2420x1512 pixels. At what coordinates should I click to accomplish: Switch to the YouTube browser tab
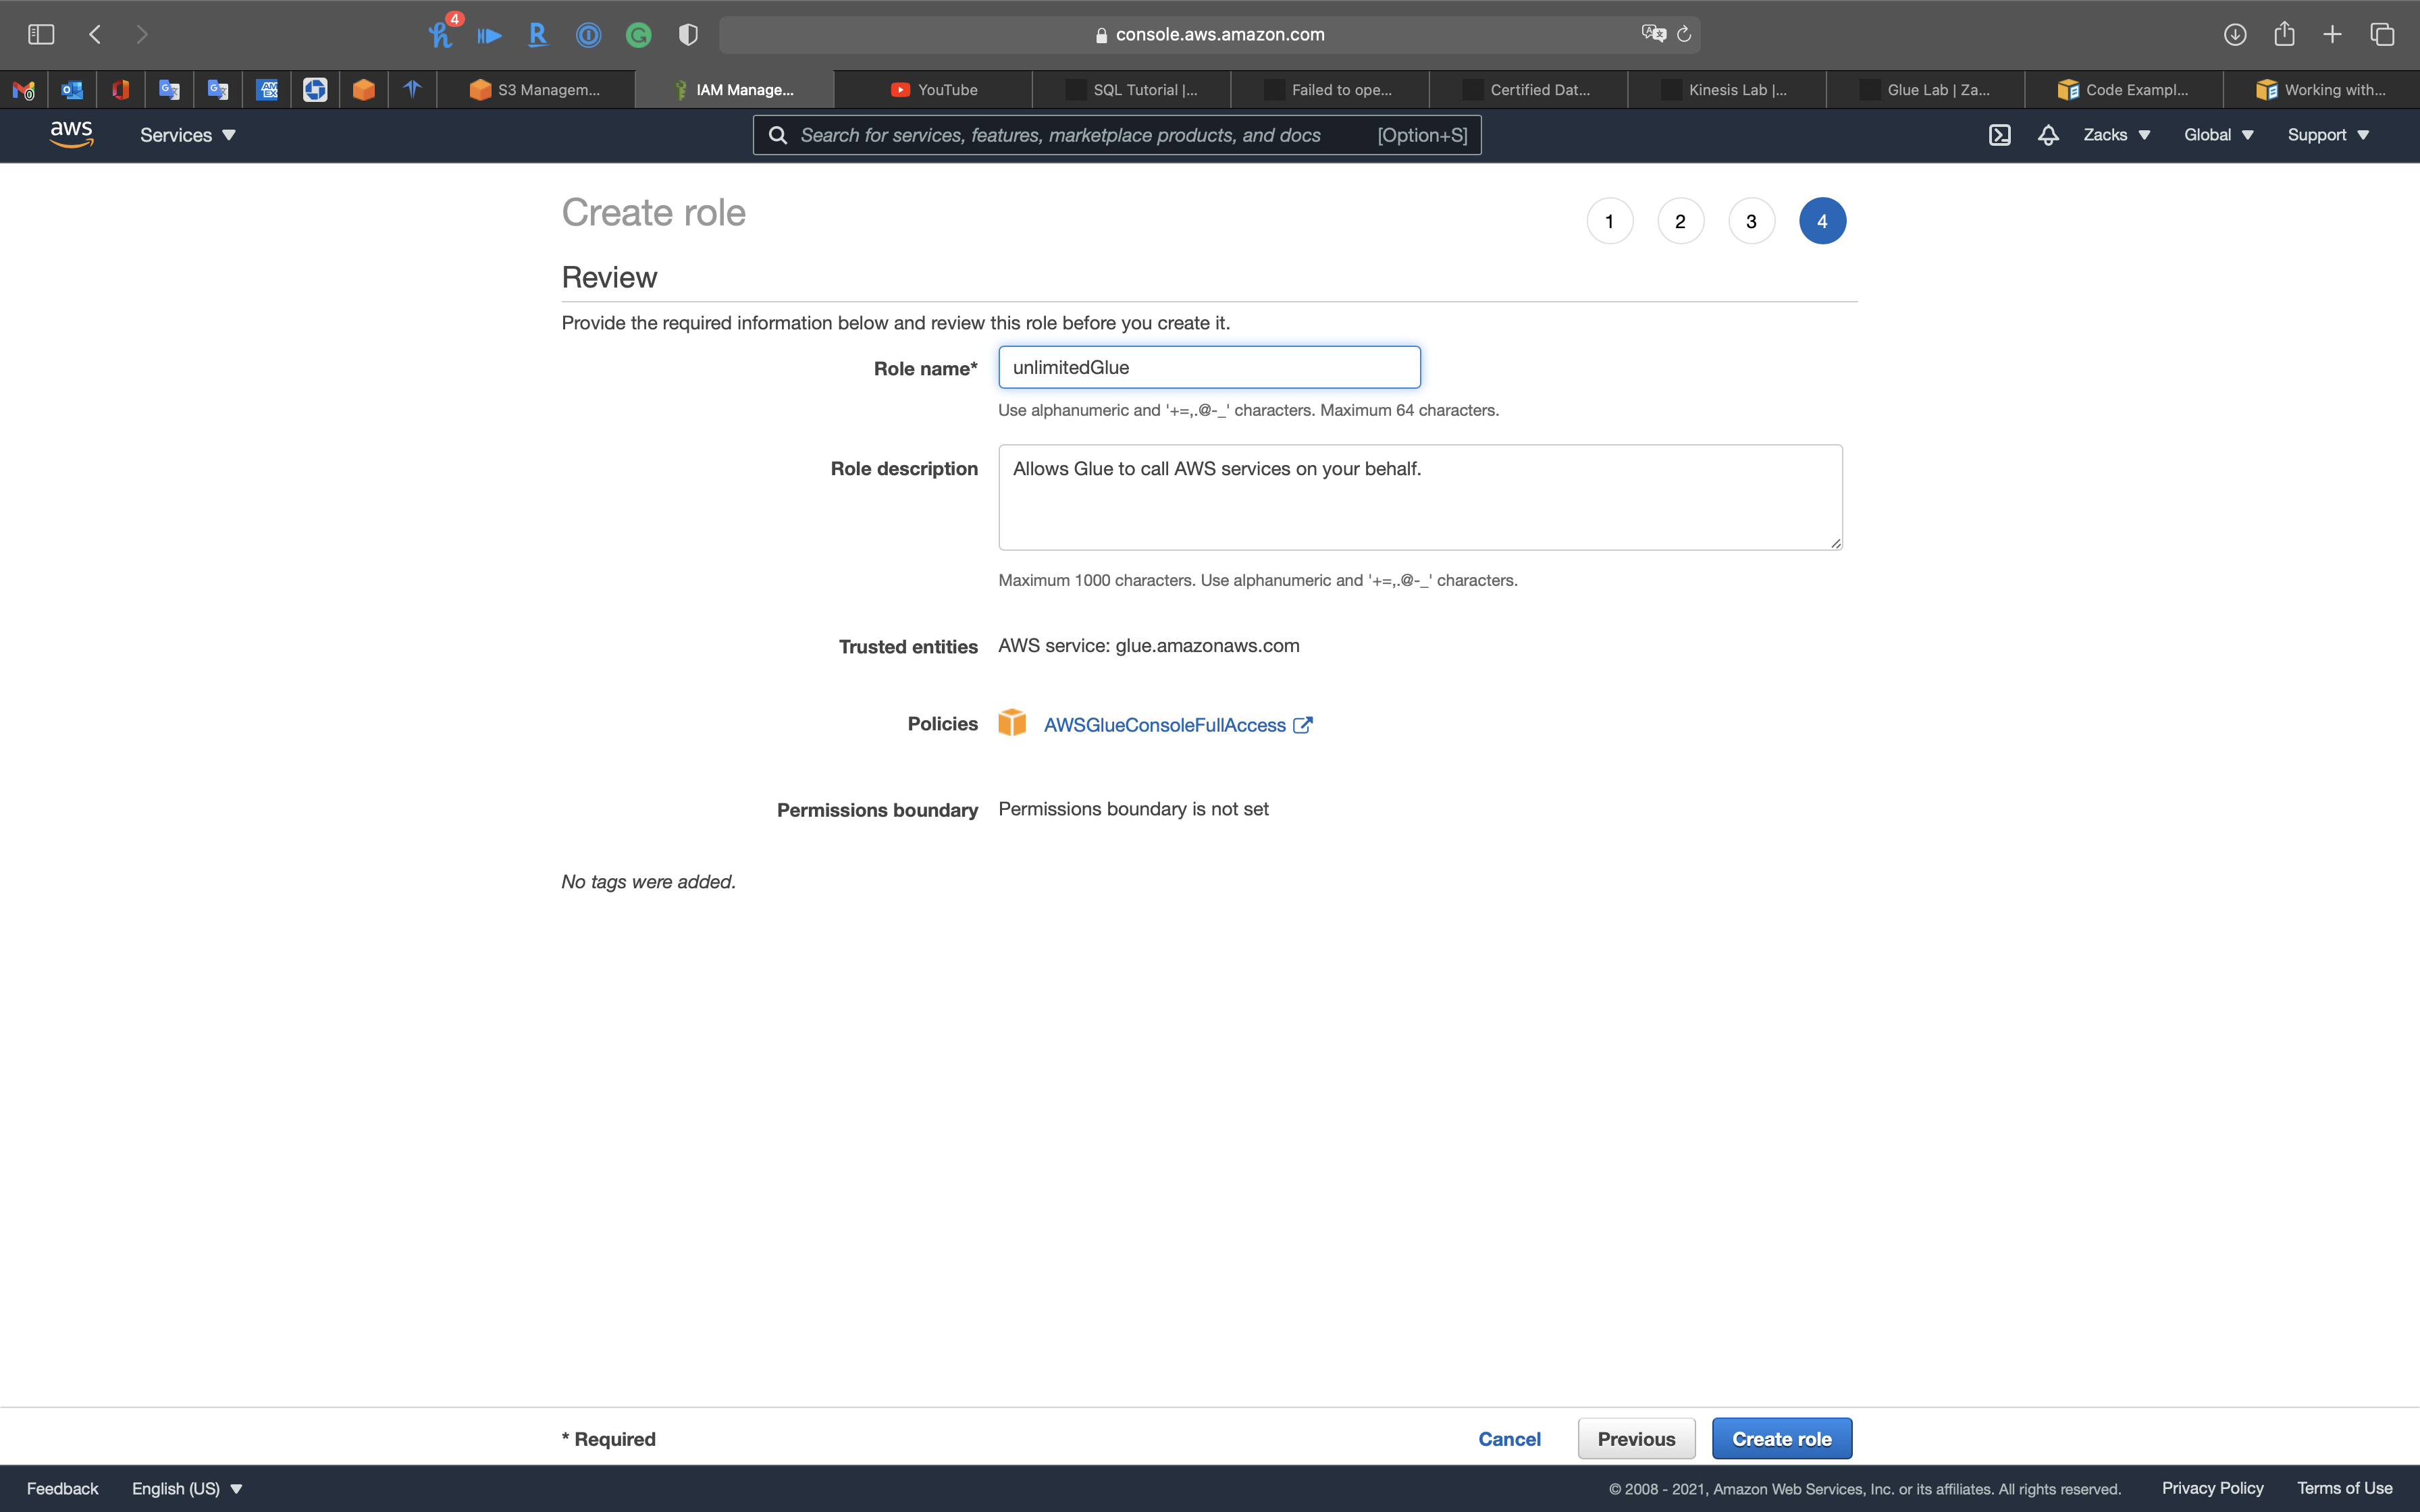pos(934,90)
